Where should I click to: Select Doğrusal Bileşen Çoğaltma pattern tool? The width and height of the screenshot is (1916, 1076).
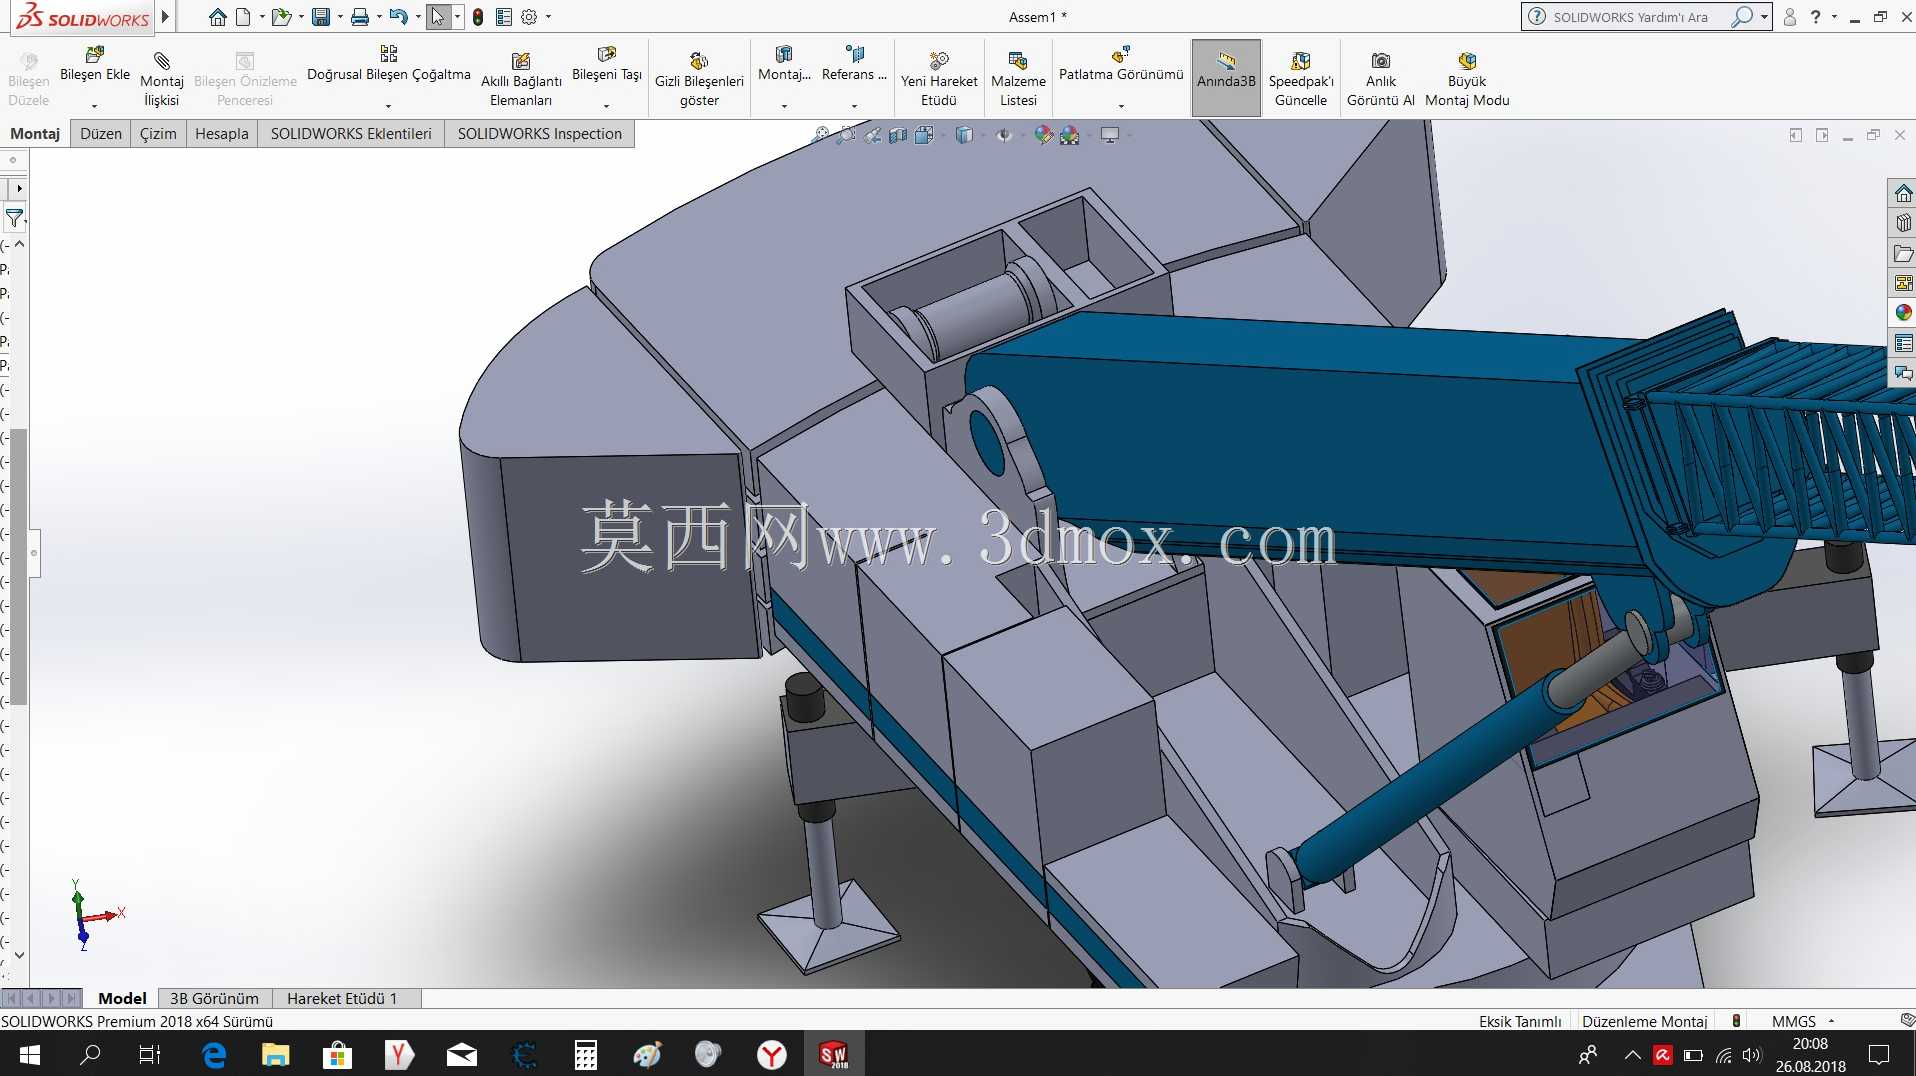[x=389, y=64]
